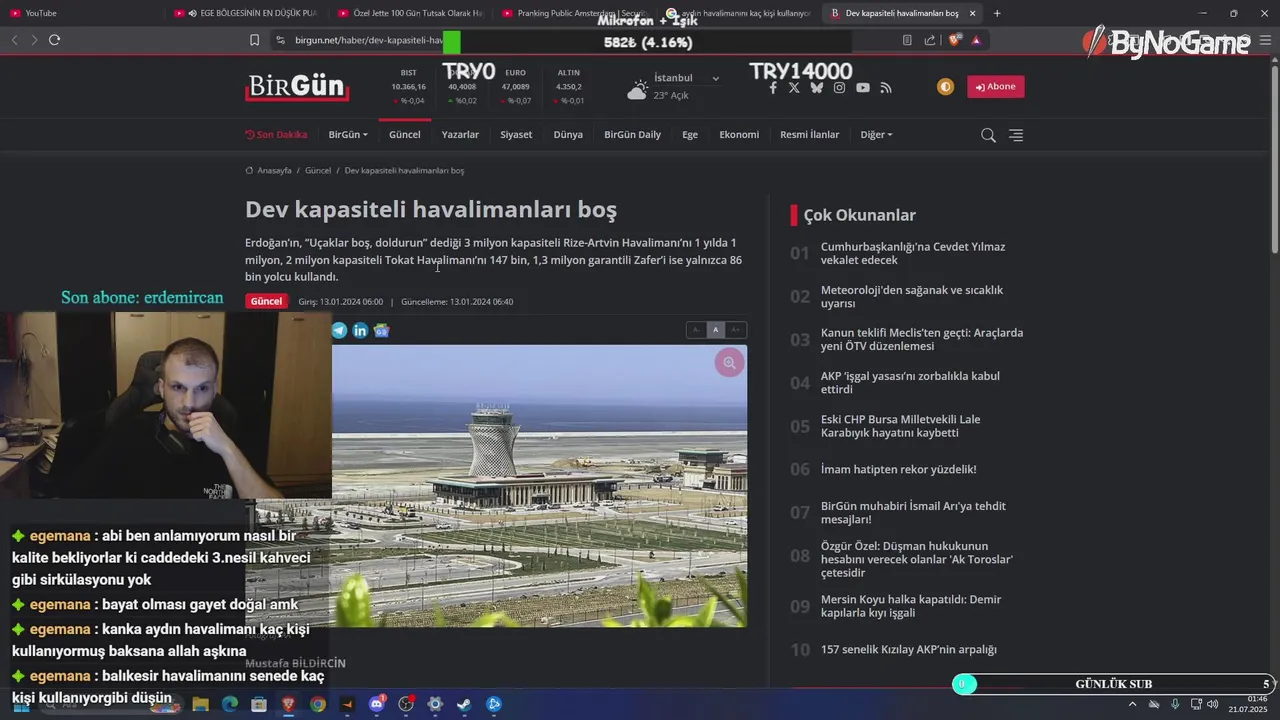Open the Güncel nav section
The height and width of the screenshot is (720, 1280).
click(x=404, y=134)
